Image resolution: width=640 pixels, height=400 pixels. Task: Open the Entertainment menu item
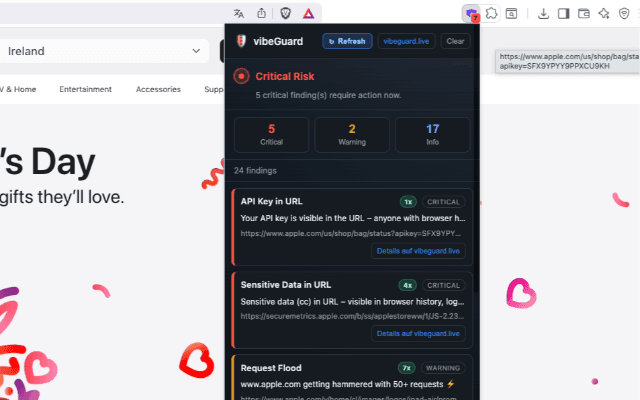tap(85, 89)
